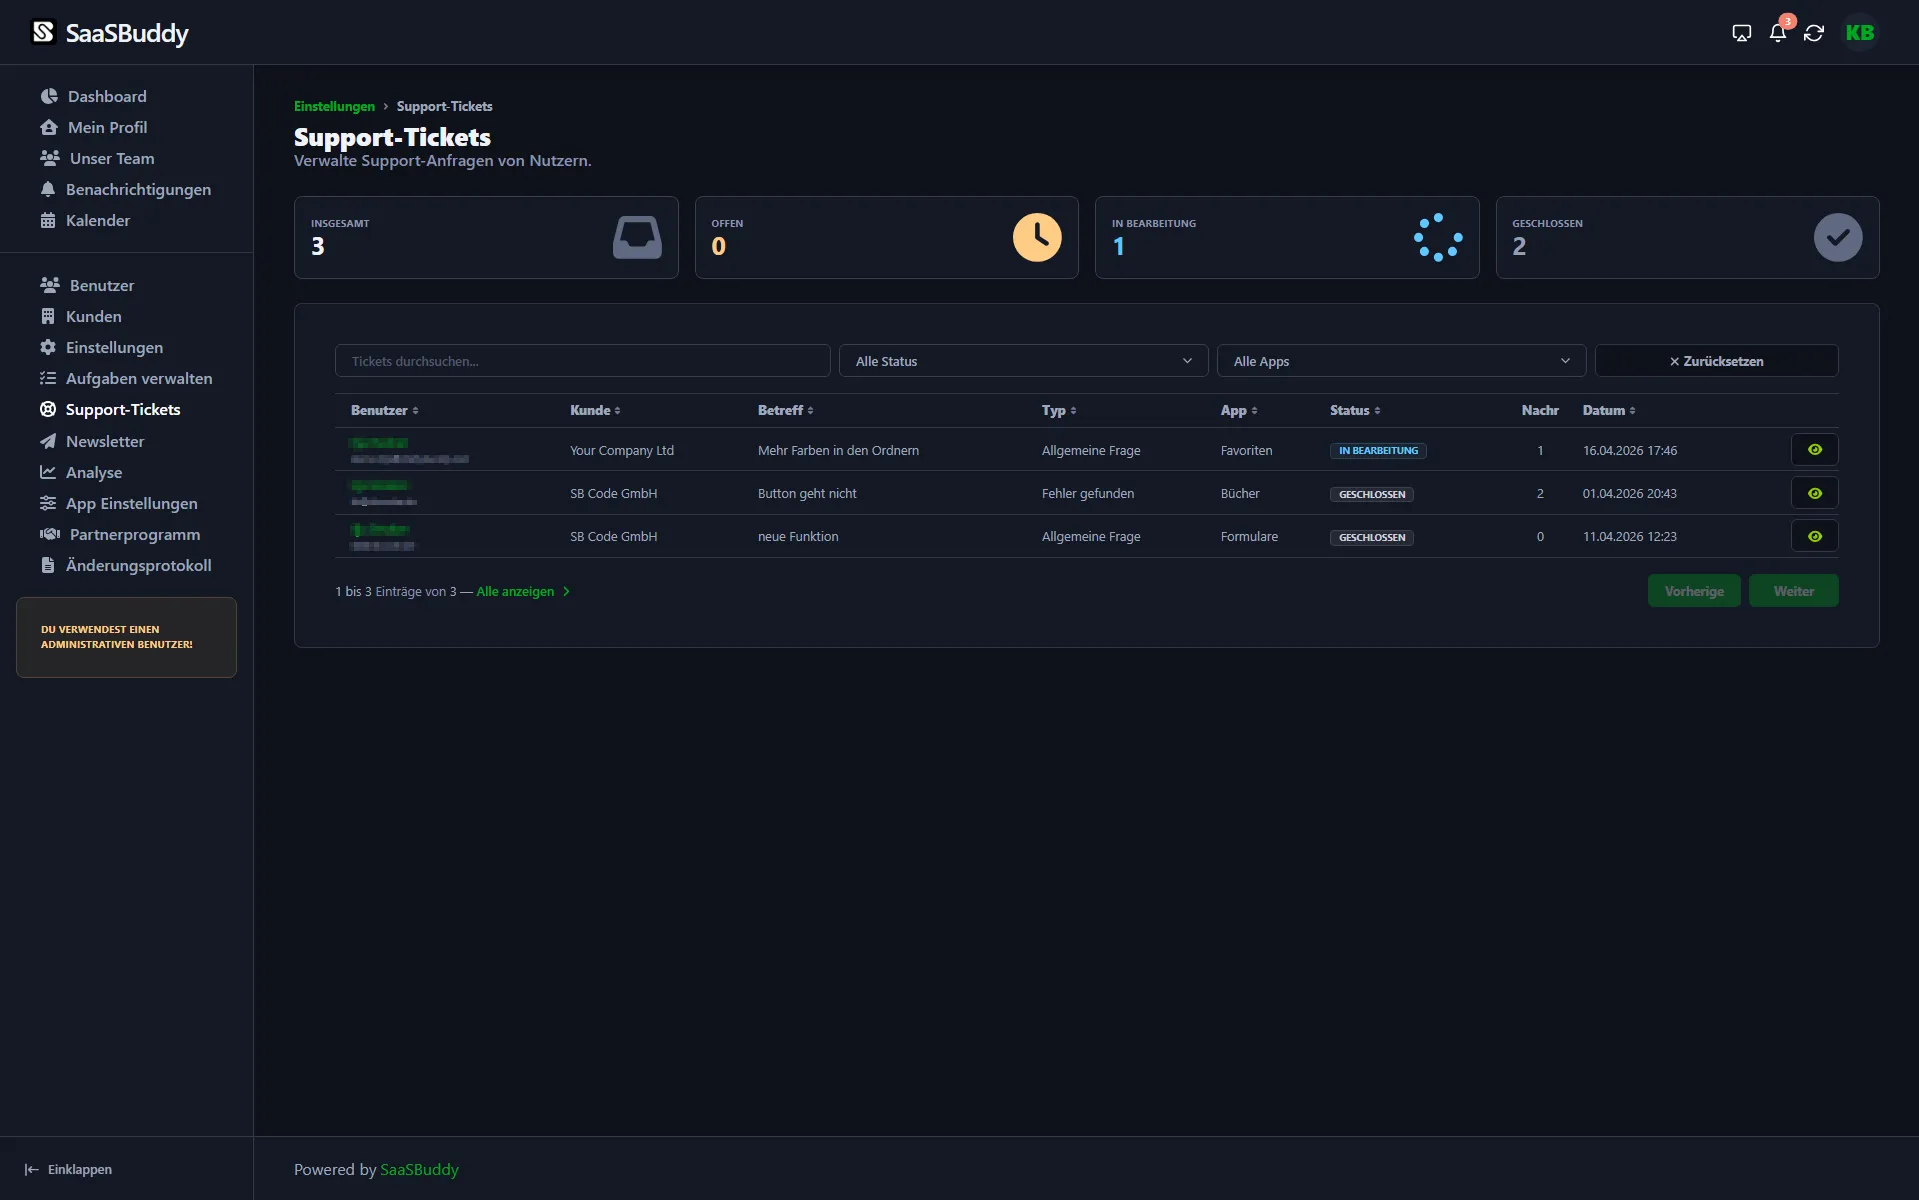View the neue Funktion ticket via eye icon
Screen dimensions: 1919x1200
[x=1814, y=536]
